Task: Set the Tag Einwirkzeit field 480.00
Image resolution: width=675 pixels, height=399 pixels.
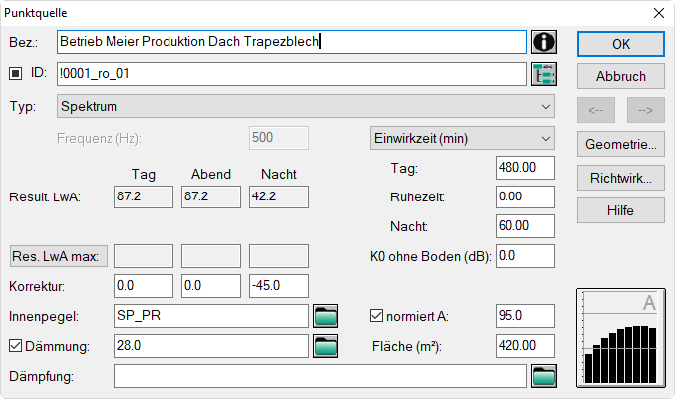Action: pyautogui.click(x=525, y=168)
